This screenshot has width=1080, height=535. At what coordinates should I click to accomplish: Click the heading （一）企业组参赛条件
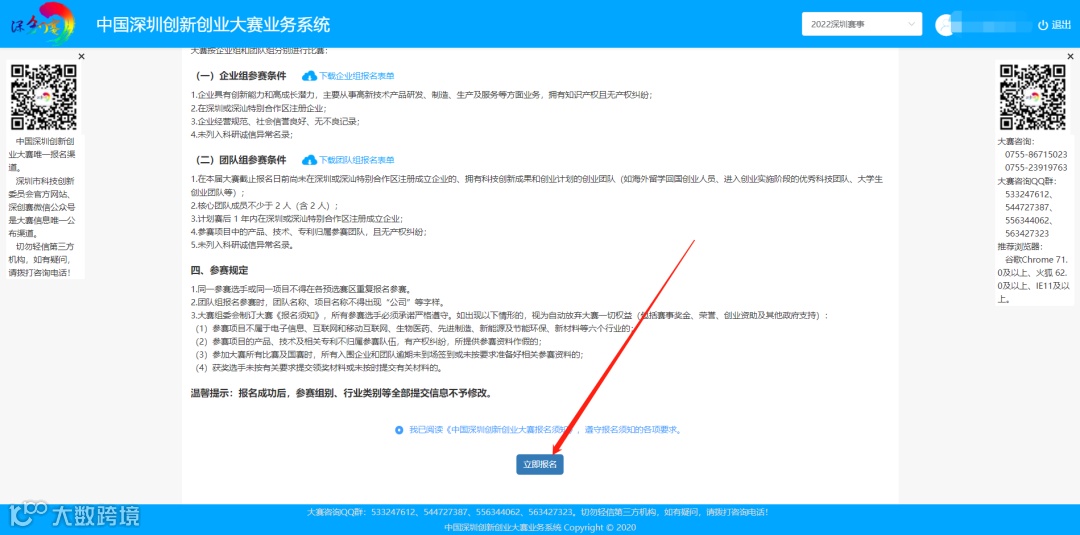click(238, 76)
